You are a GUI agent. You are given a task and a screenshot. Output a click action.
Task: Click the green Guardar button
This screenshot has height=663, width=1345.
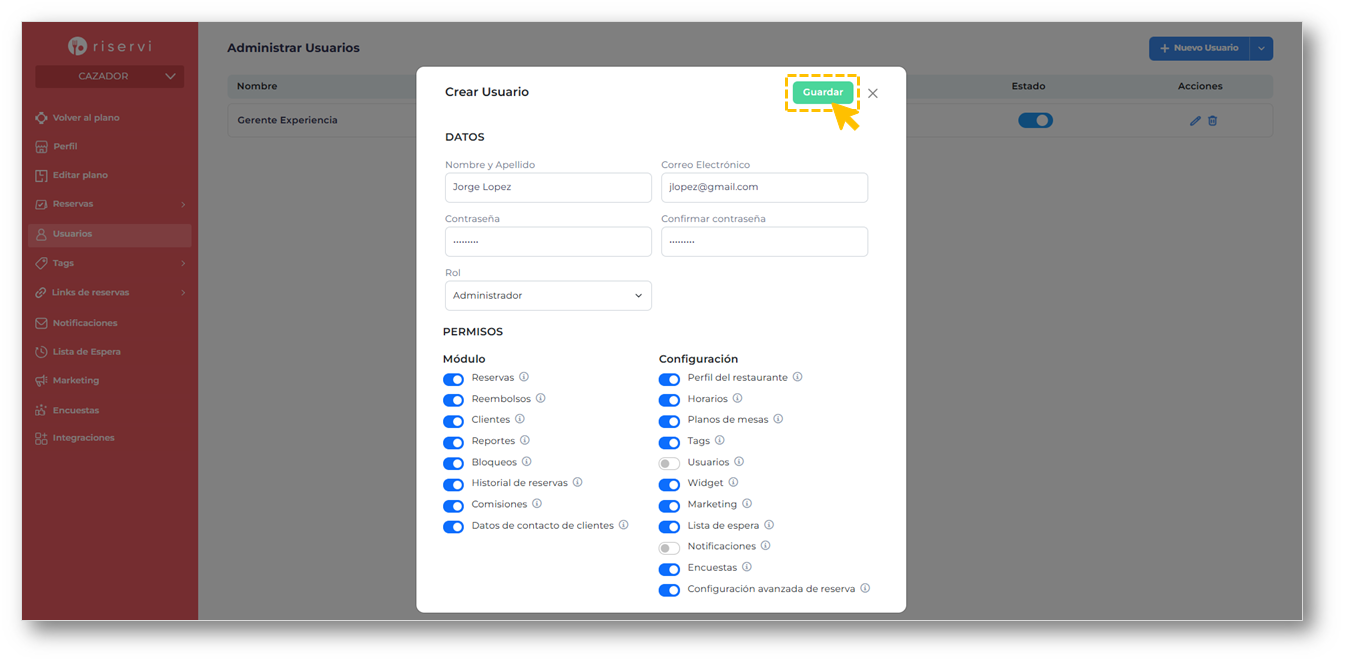click(x=823, y=92)
